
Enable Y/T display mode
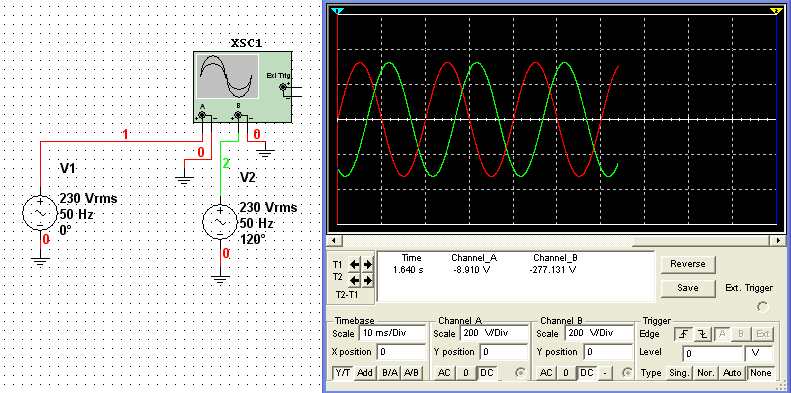(x=343, y=373)
